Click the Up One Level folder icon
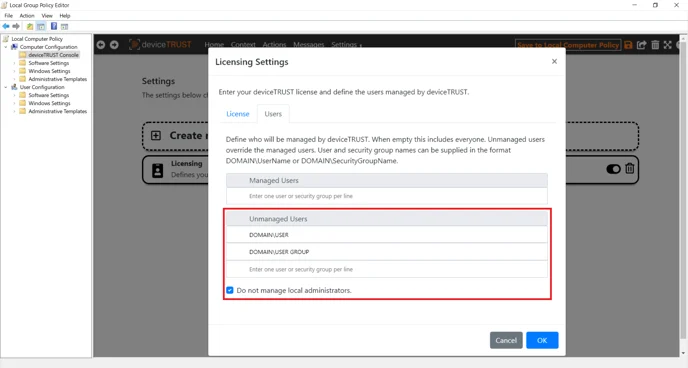The image size is (688, 368). coord(30,26)
